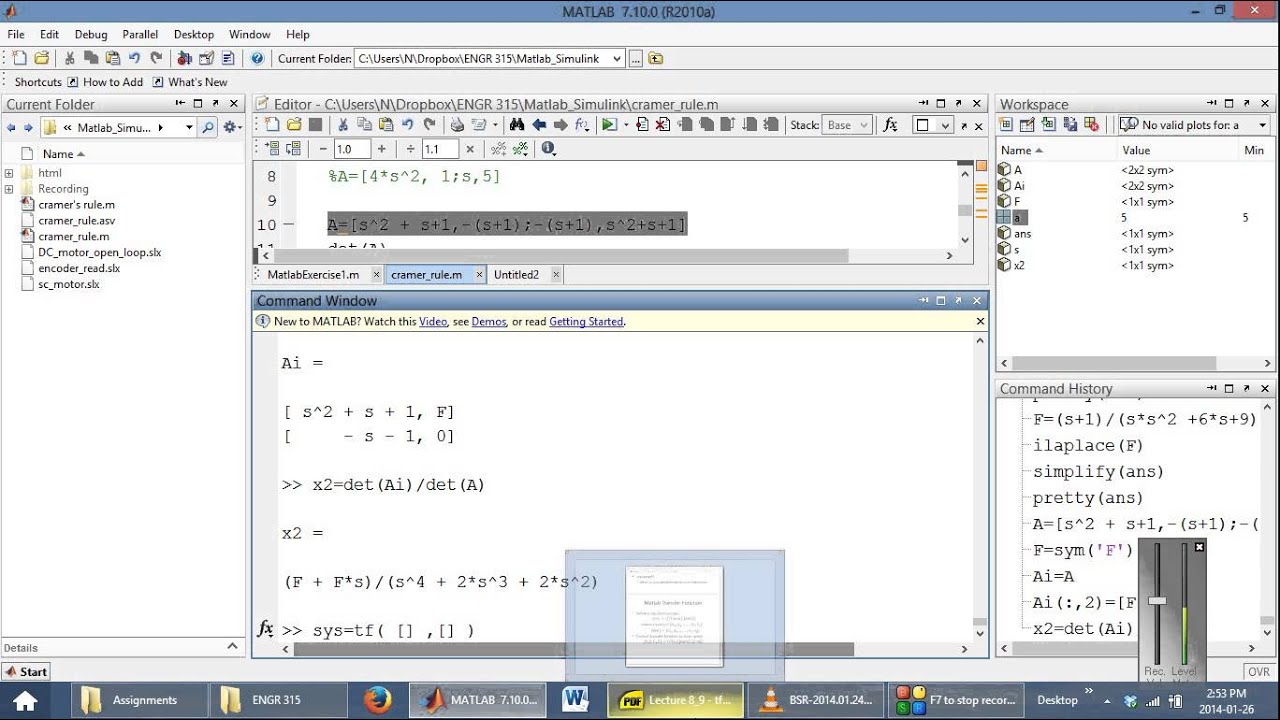Click the Show functions fx icon in the Editor toolbar
This screenshot has width=1280, height=720.
(x=581, y=125)
